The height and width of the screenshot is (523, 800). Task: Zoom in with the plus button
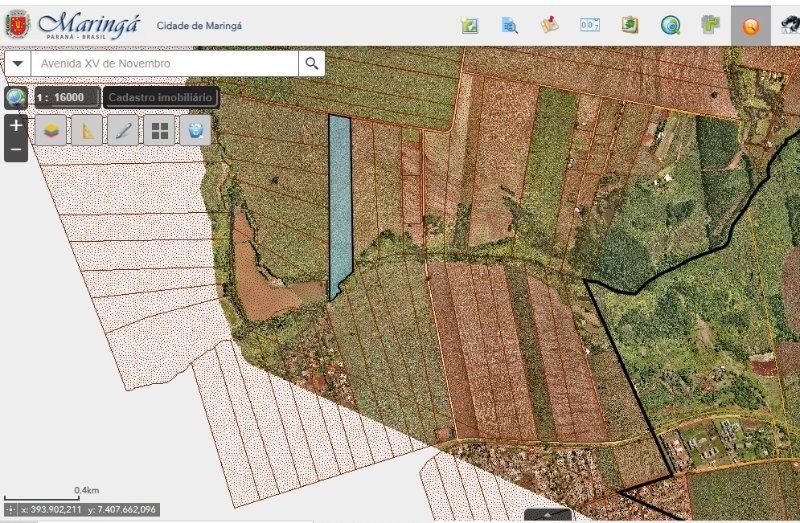pyautogui.click(x=16, y=126)
